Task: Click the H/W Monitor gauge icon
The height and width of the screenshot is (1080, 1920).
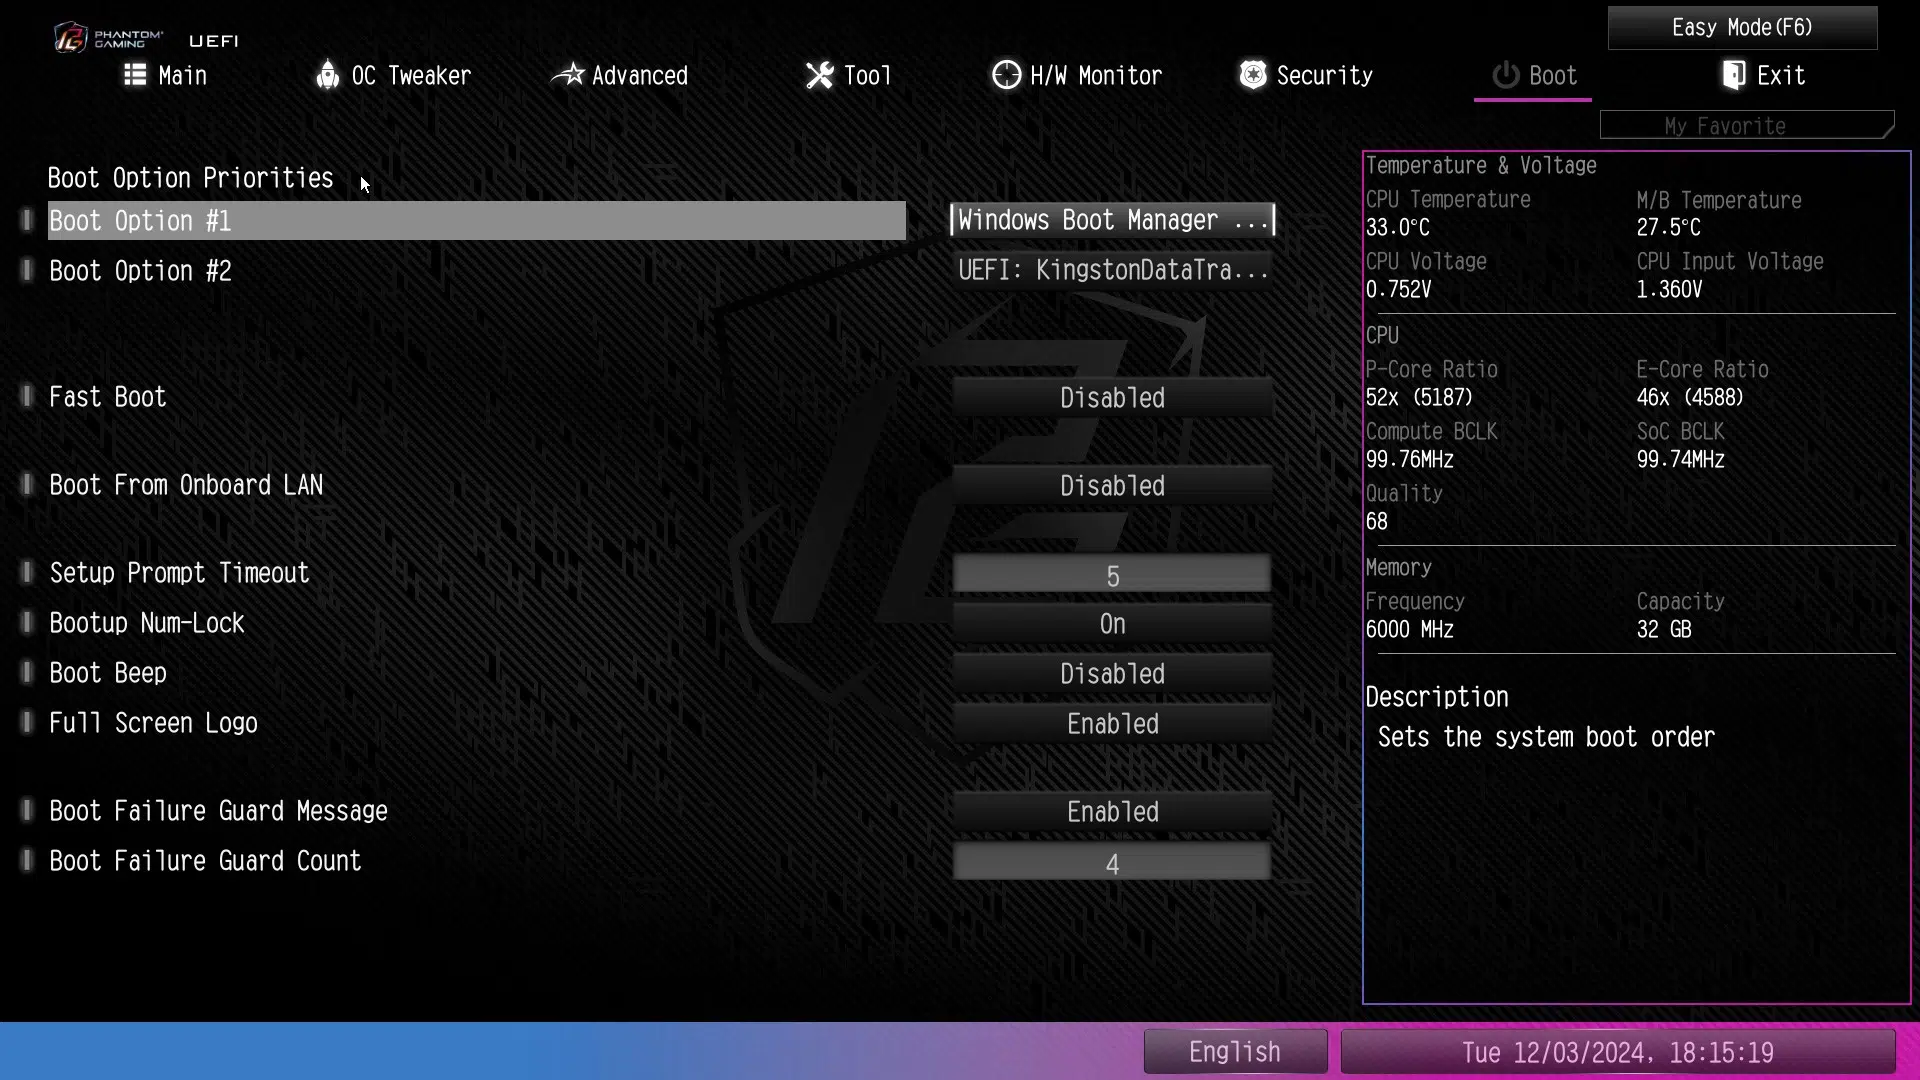Action: (x=1006, y=75)
